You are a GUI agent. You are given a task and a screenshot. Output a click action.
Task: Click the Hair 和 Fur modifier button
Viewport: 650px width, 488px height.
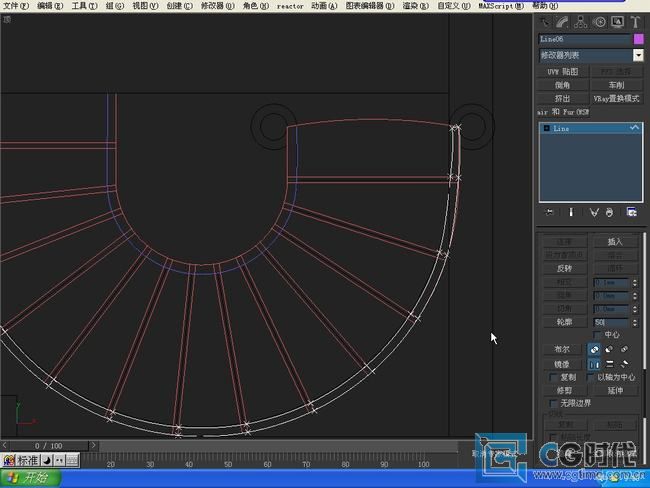[563, 112]
